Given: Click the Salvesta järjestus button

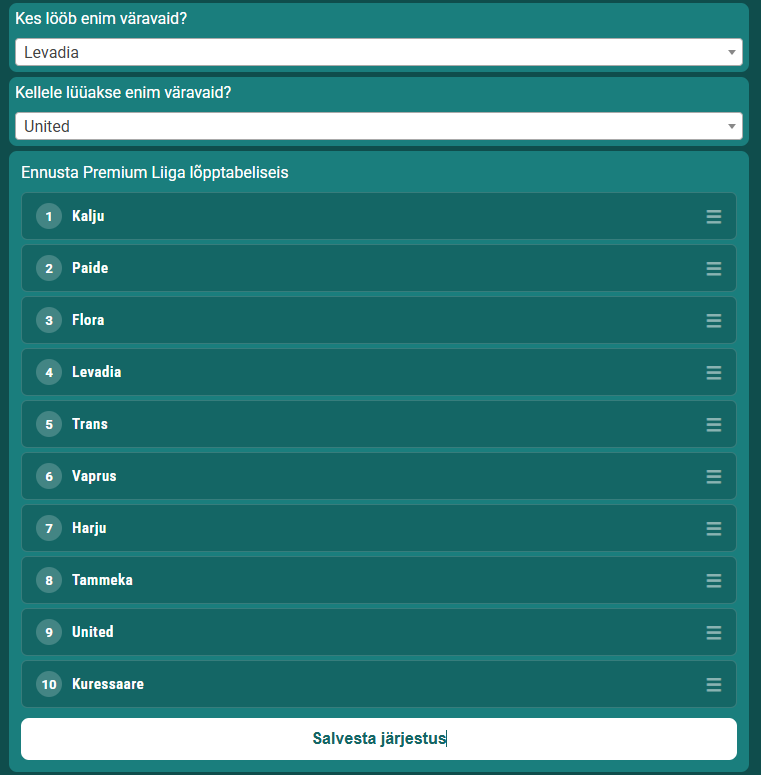Looking at the screenshot, I should click(x=379, y=739).
